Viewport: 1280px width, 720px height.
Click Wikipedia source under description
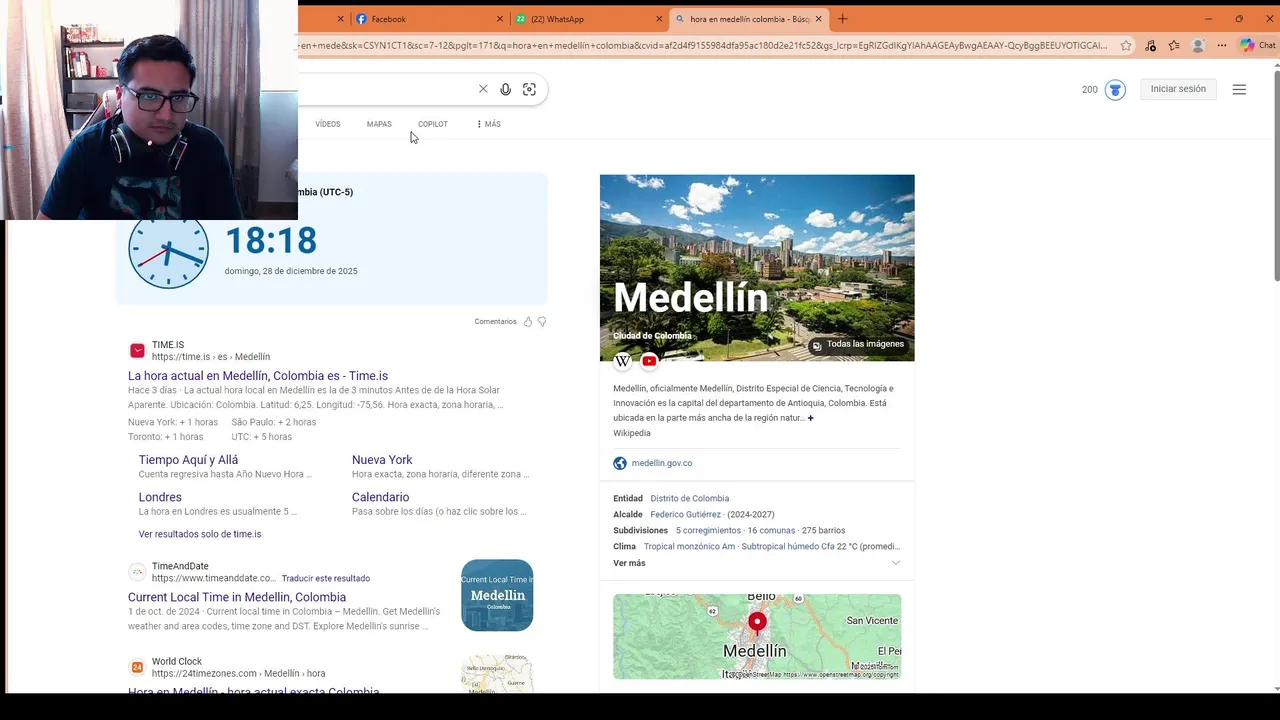pos(632,433)
